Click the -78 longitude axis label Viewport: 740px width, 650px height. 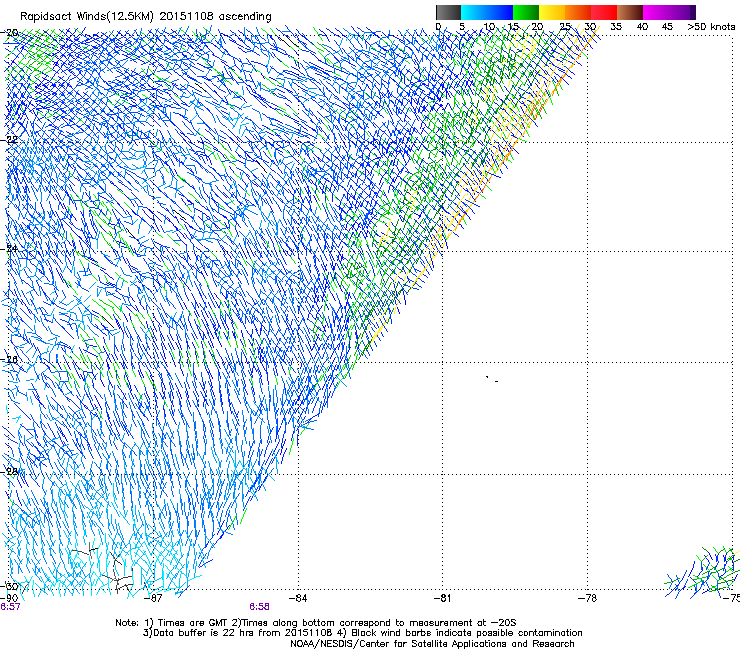point(587,598)
